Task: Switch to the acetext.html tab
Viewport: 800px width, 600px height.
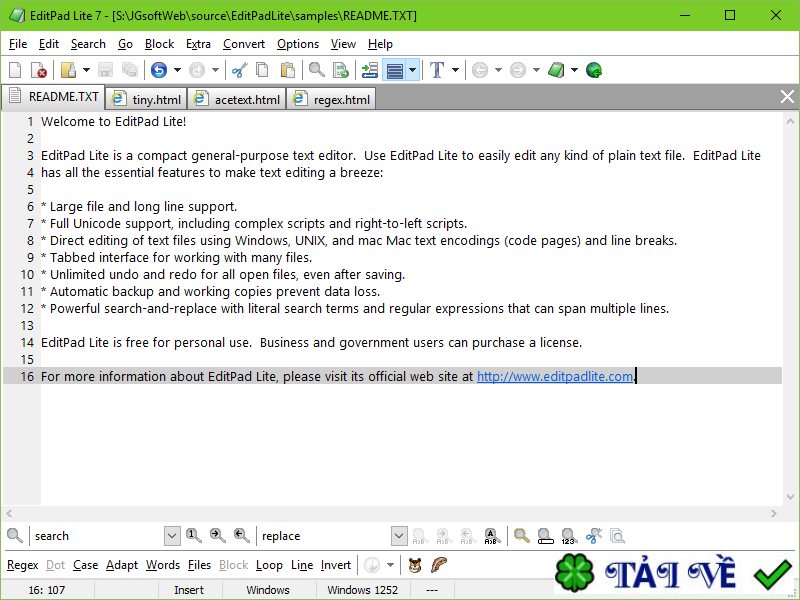Action: tap(237, 99)
